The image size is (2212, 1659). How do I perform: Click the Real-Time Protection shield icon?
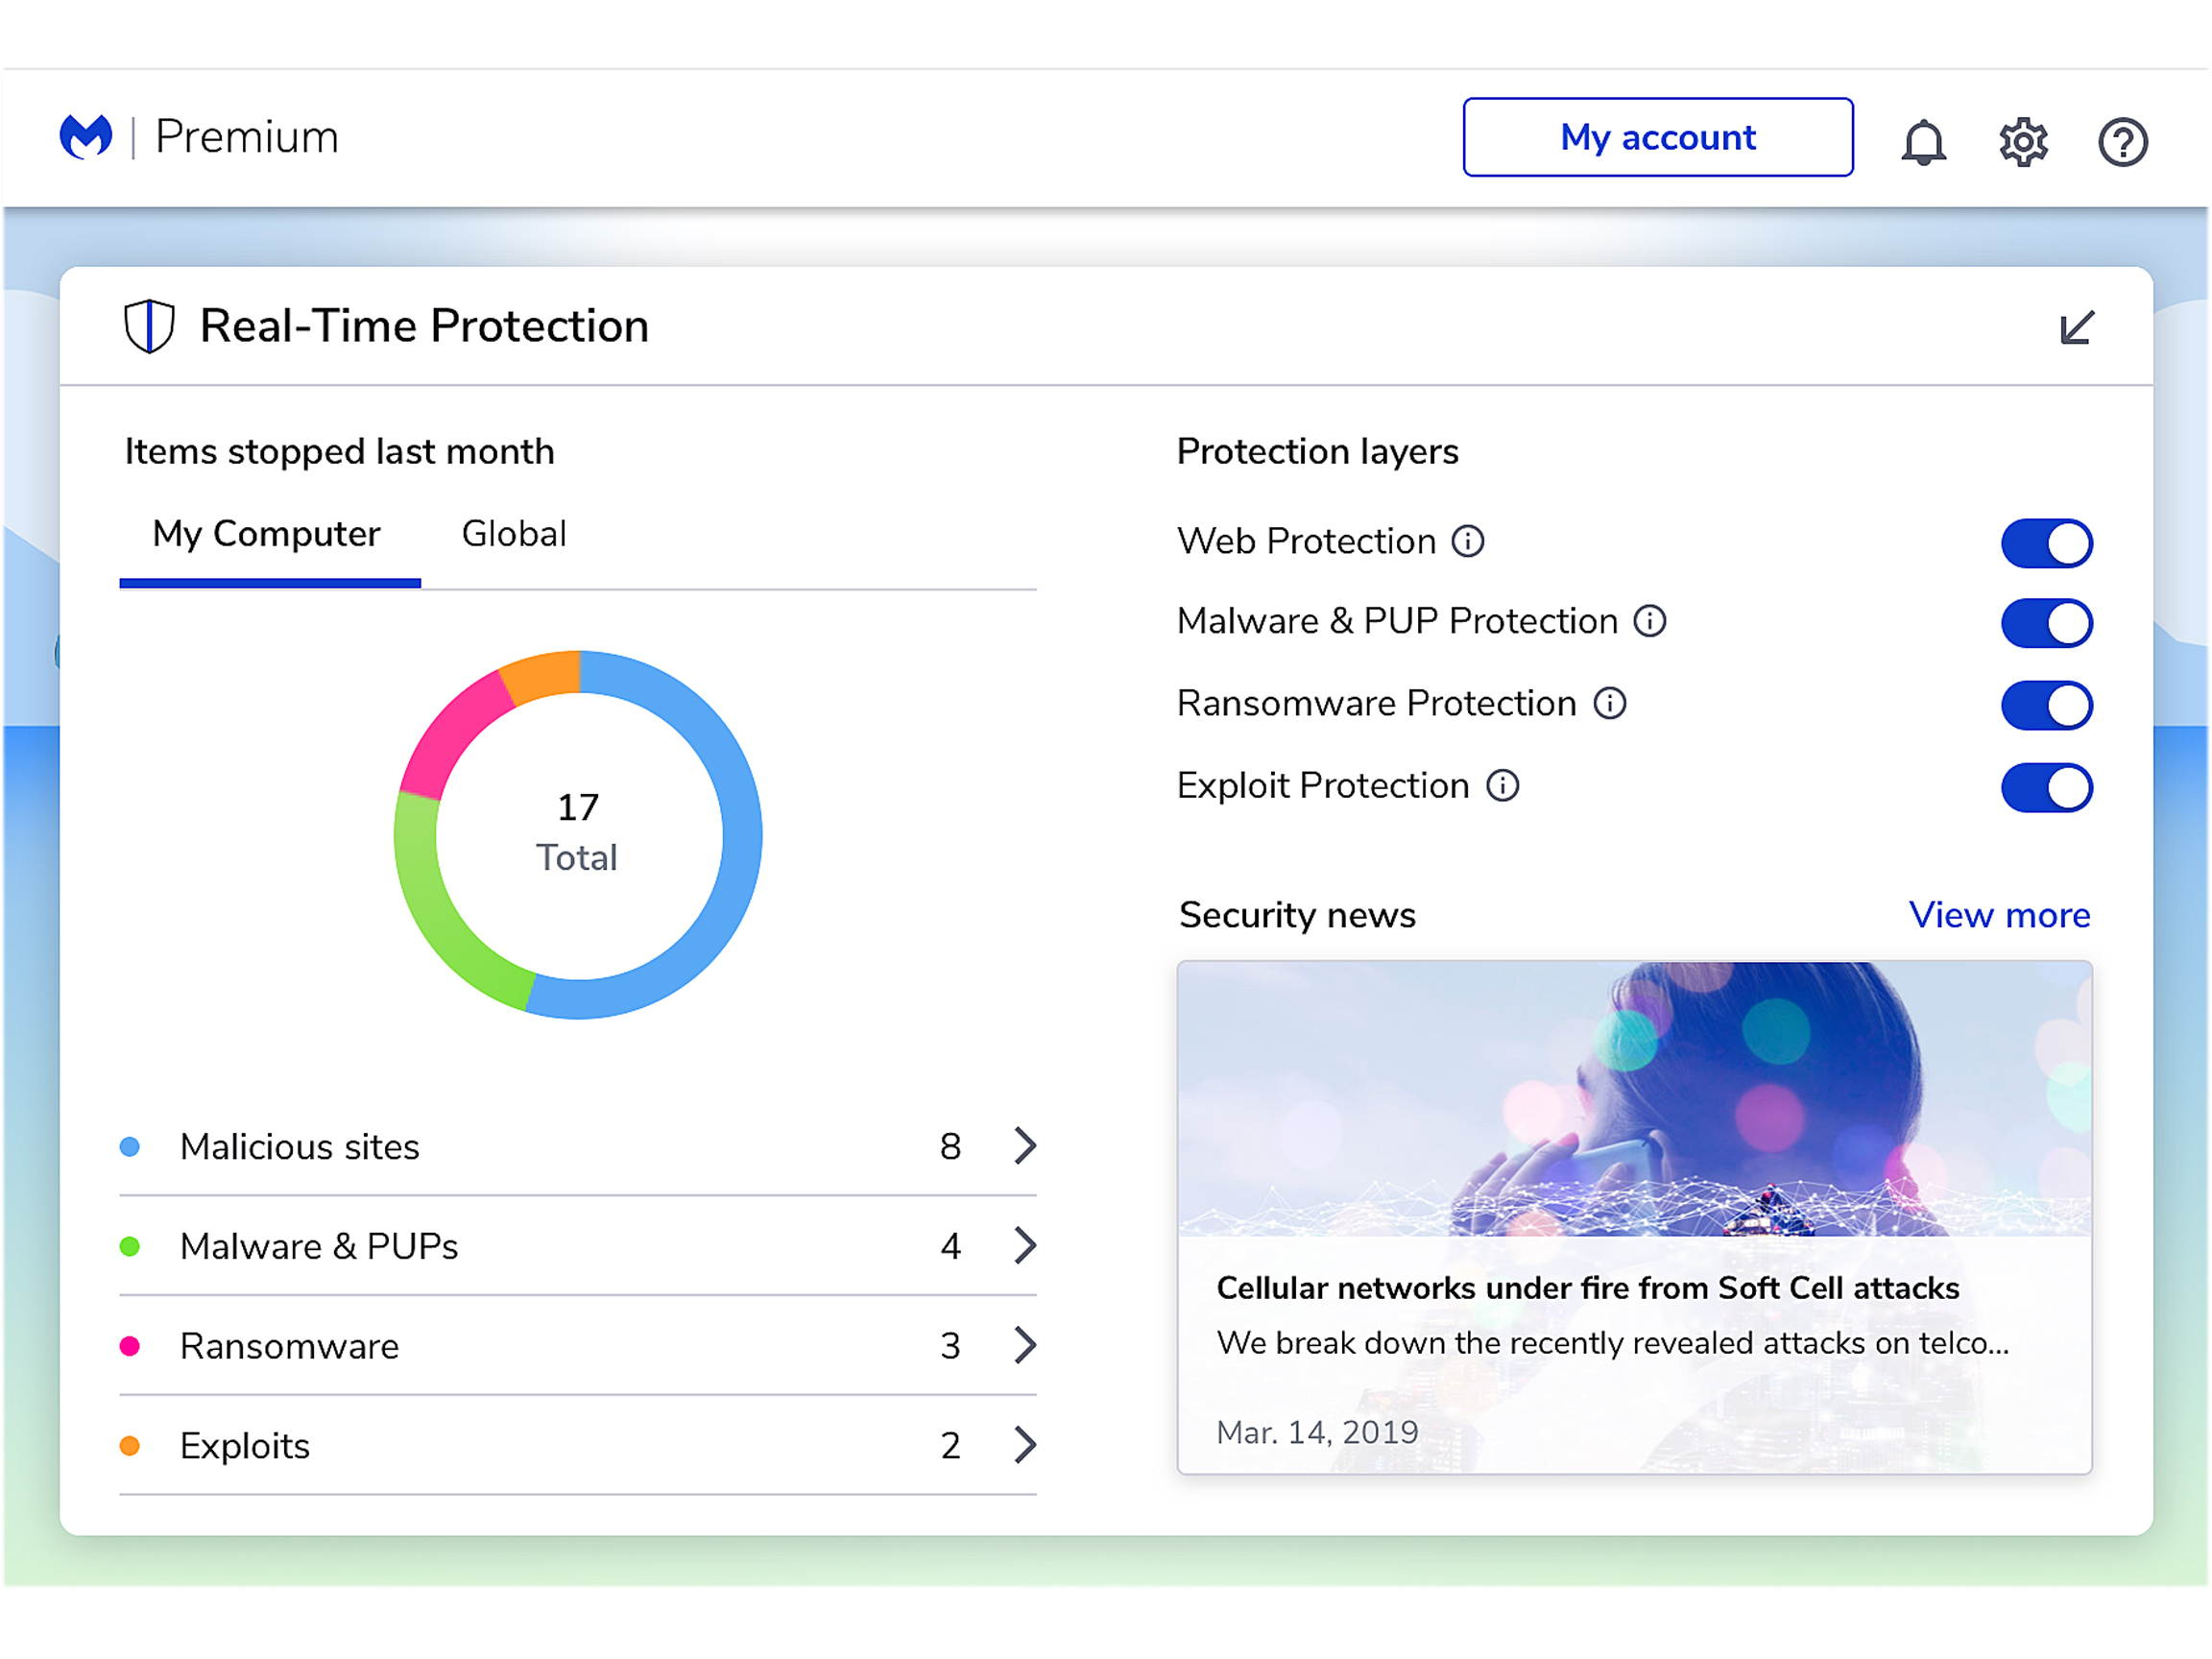pos(147,325)
